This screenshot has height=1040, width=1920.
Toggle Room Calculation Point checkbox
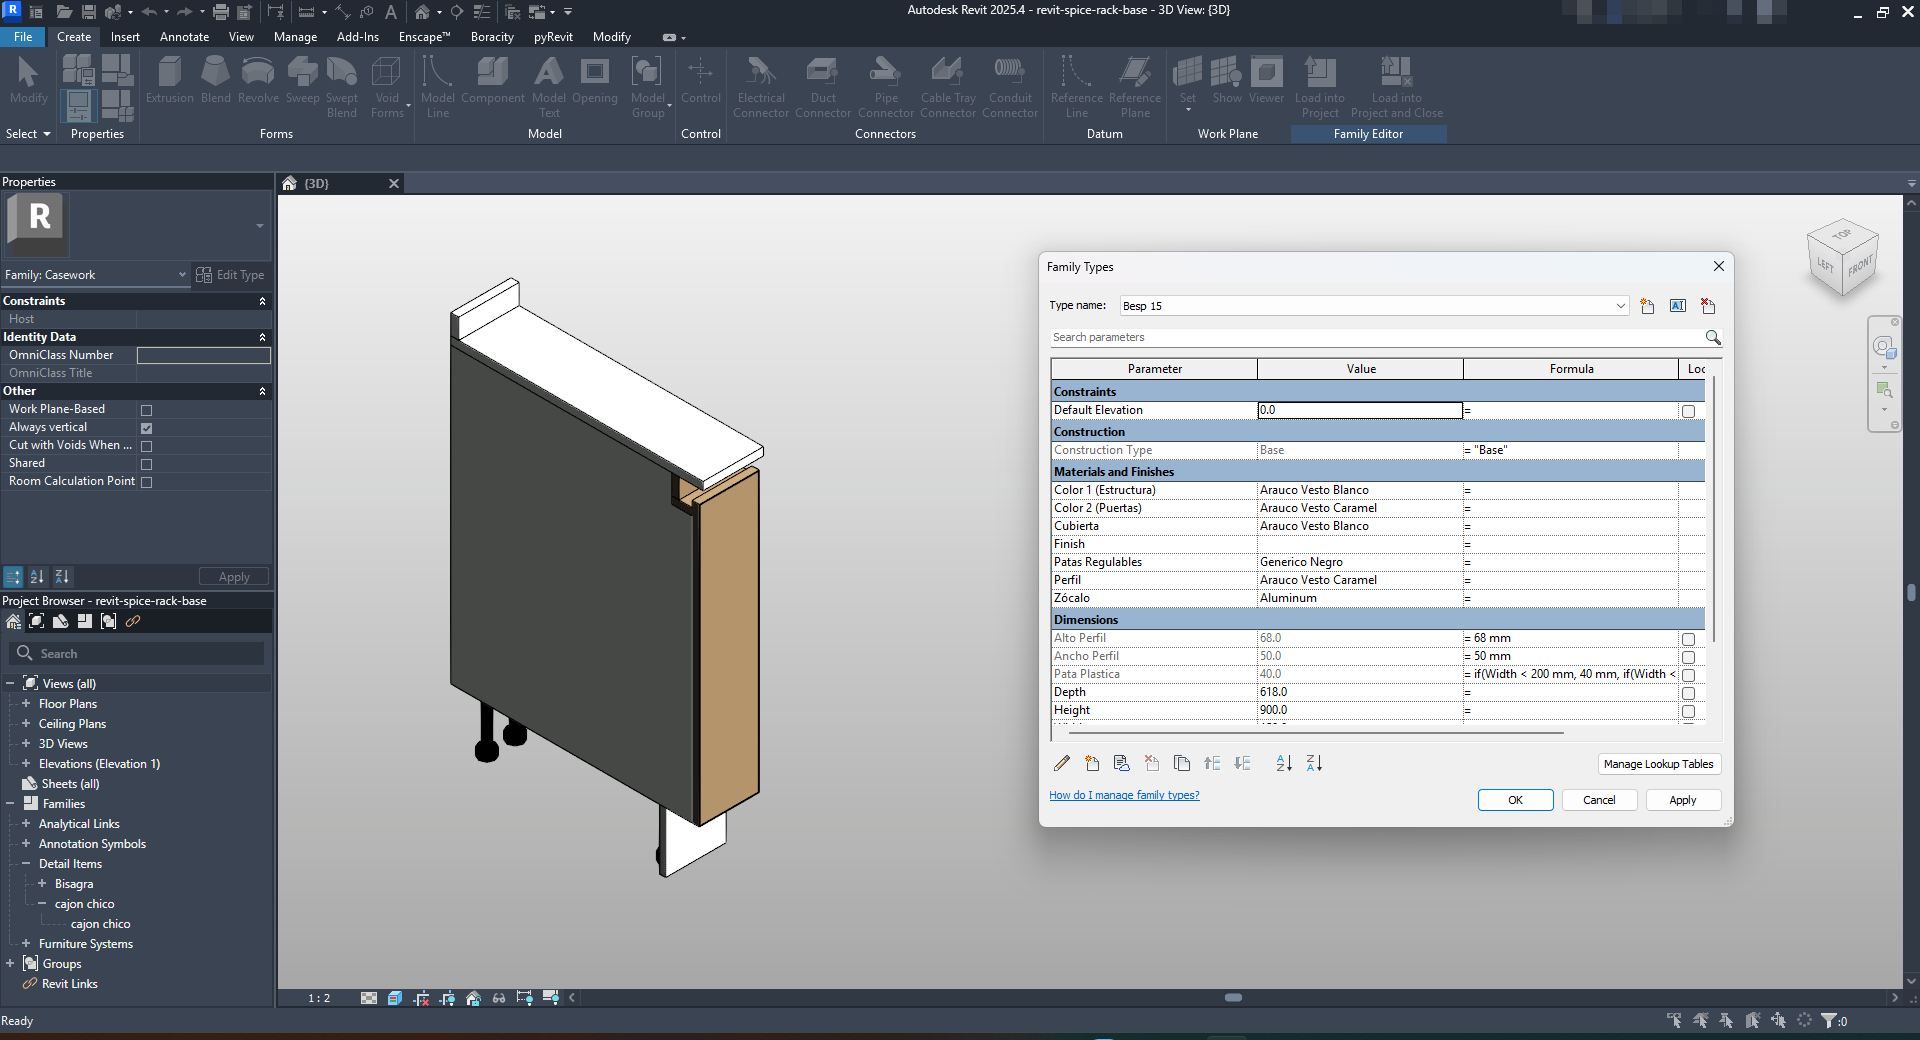click(146, 482)
